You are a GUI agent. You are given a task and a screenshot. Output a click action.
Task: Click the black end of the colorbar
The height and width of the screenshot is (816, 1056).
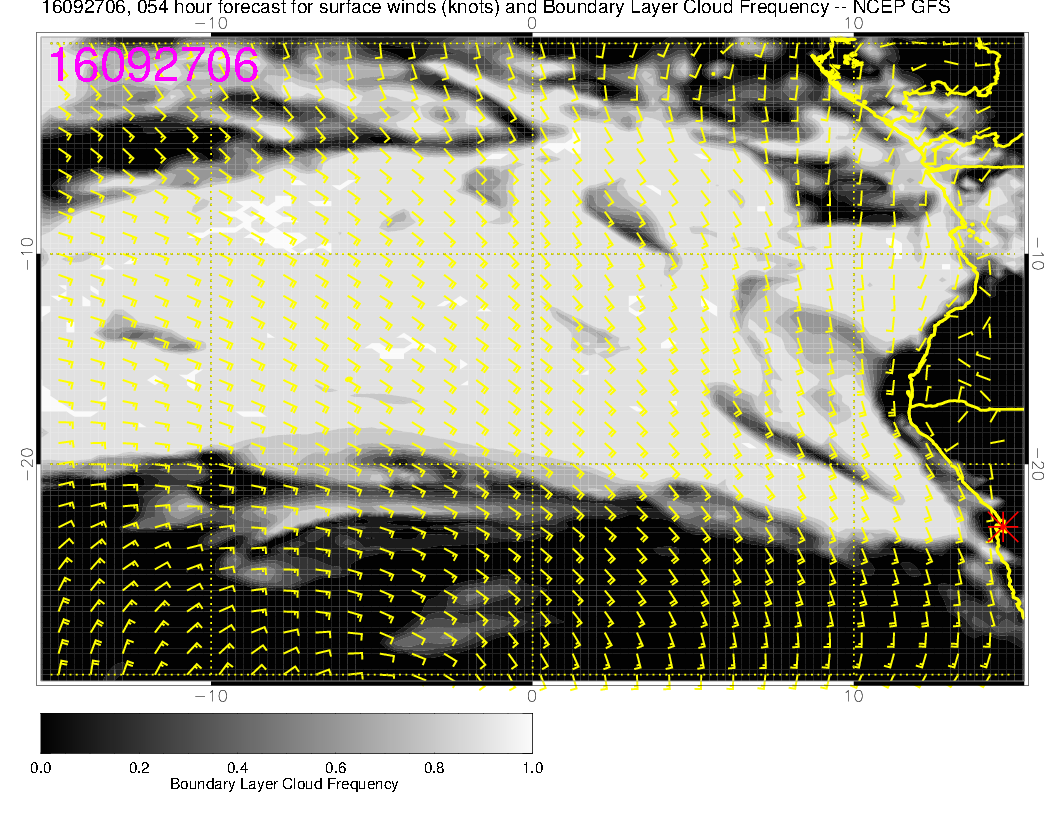coord(48,732)
